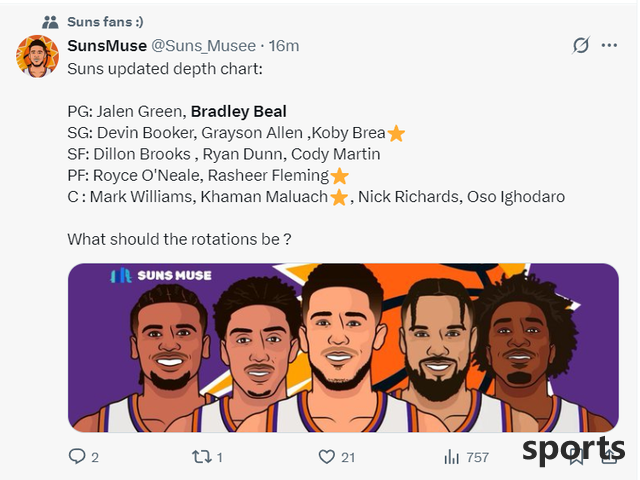
Task: Open view analytics bar chart icon
Action: pyautogui.click(x=451, y=457)
